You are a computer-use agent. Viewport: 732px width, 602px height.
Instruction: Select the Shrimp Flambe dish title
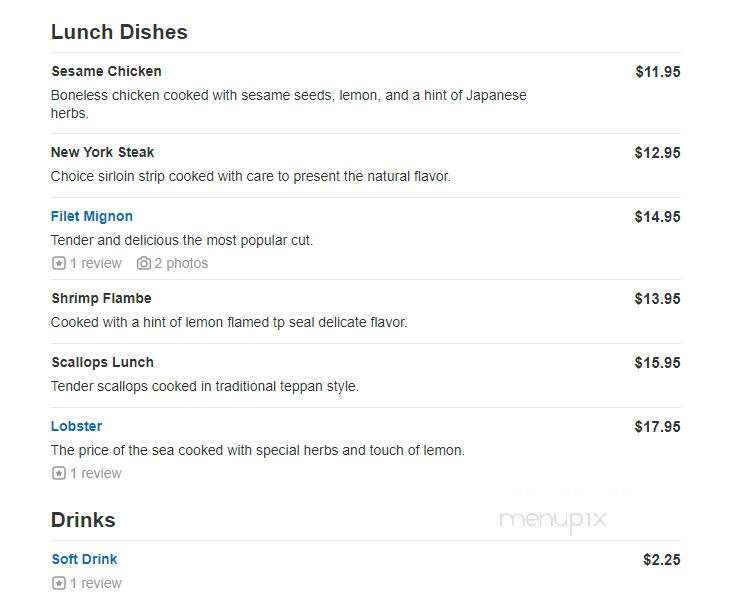coord(101,298)
